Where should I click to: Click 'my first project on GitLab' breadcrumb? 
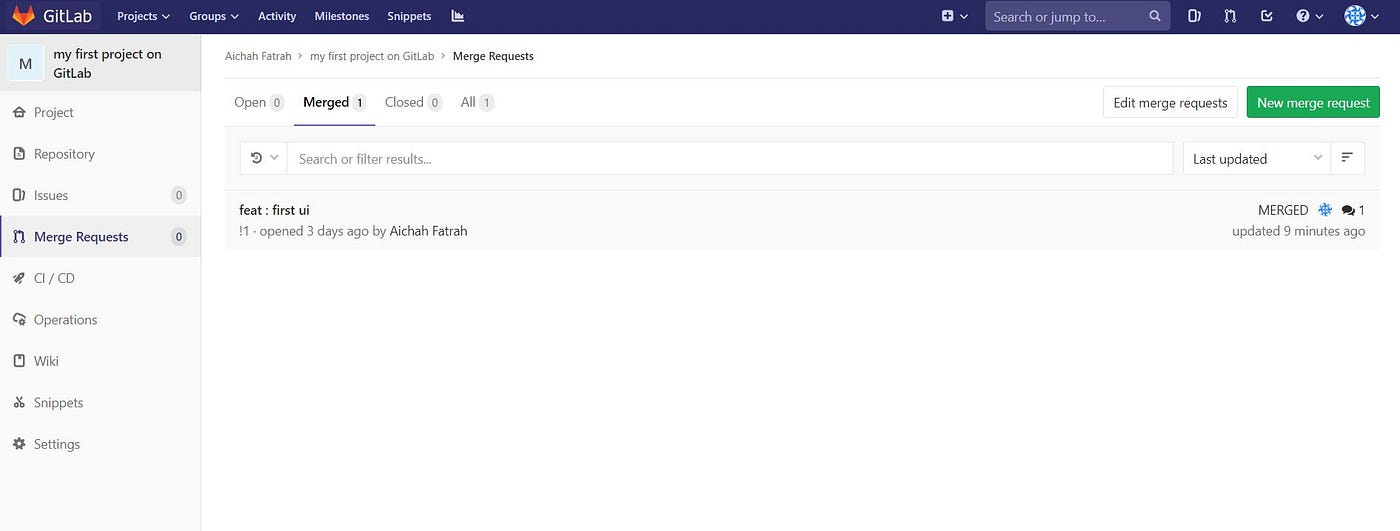[x=372, y=56]
